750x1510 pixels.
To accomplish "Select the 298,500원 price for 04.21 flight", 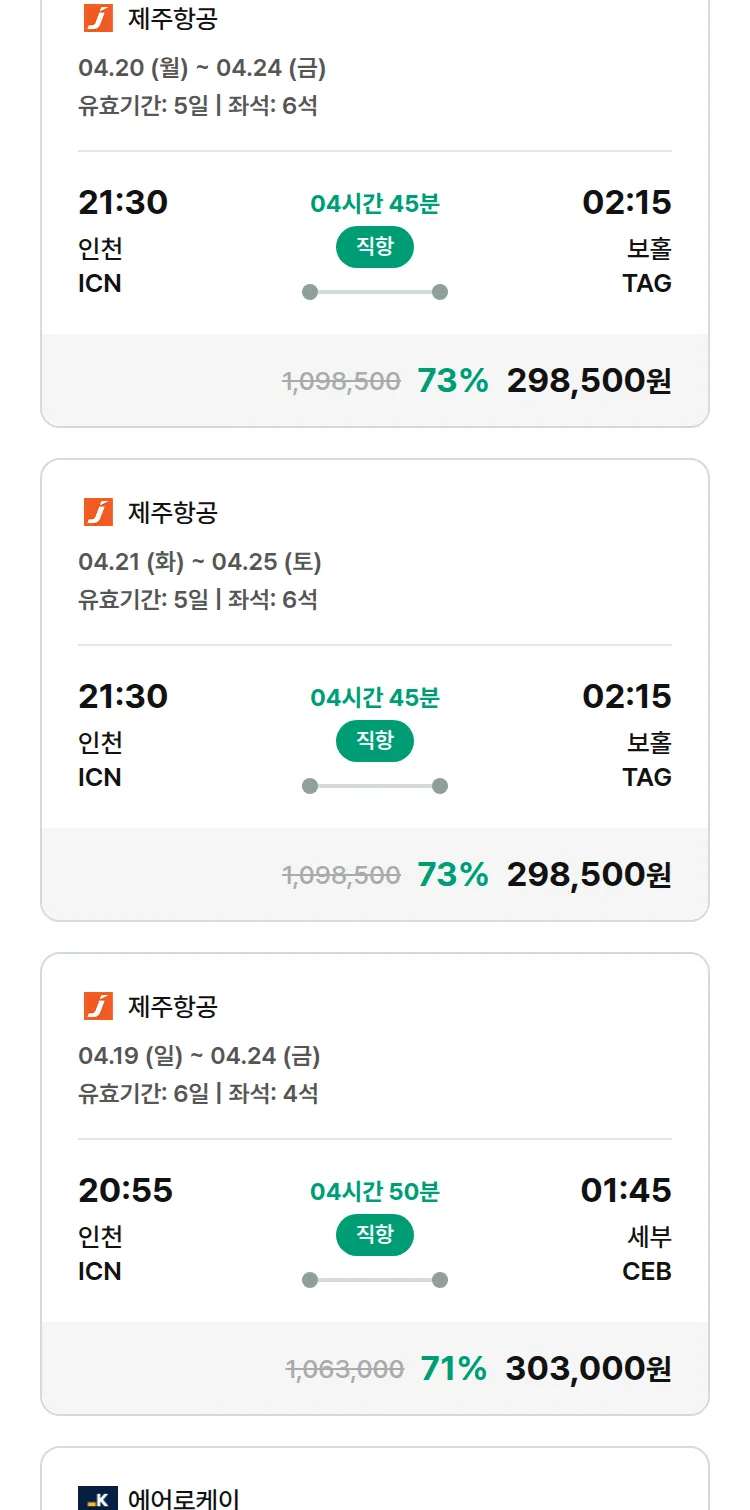I will point(589,875).
